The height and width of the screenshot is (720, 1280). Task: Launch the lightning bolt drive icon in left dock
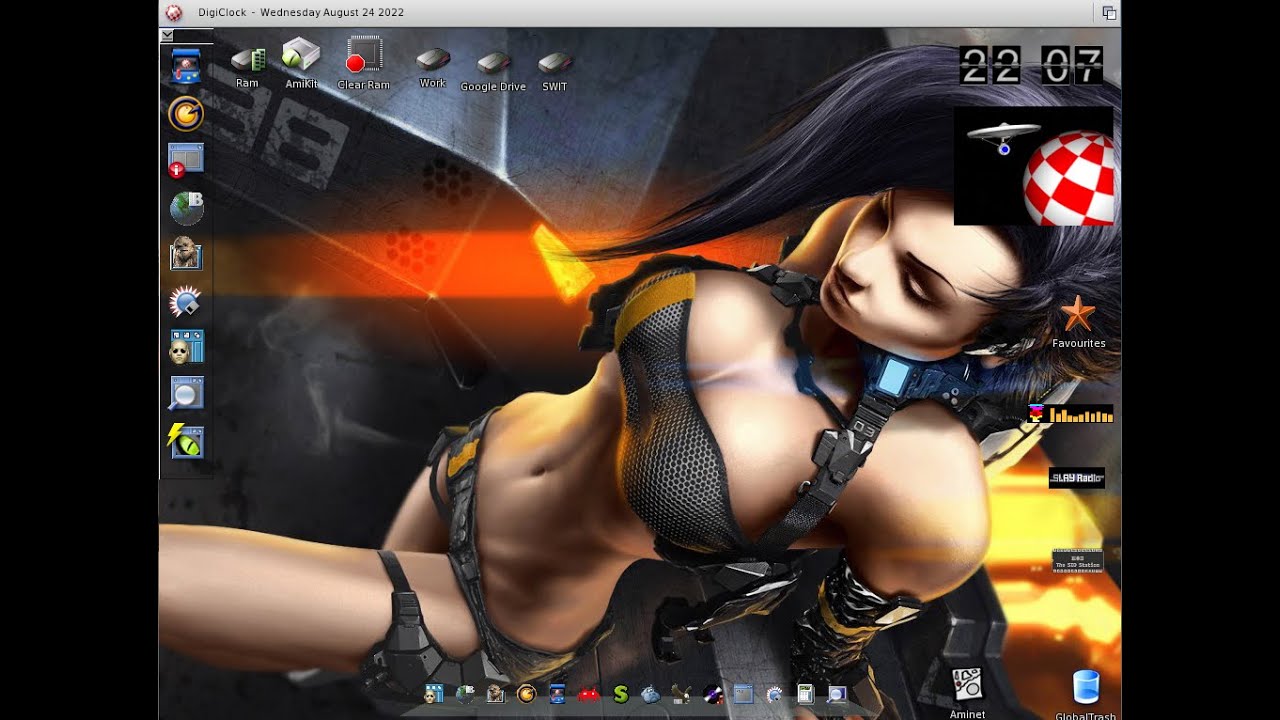click(186, 440)
